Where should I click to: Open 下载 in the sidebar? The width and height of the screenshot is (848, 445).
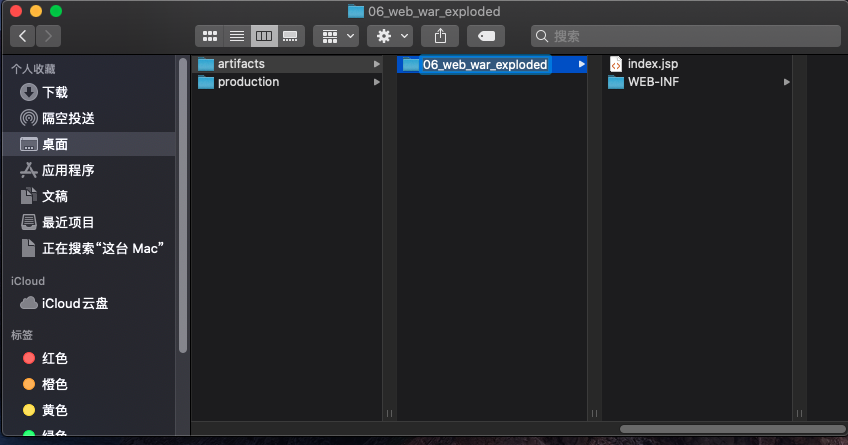pyautogui.click(x=89, y=92)
